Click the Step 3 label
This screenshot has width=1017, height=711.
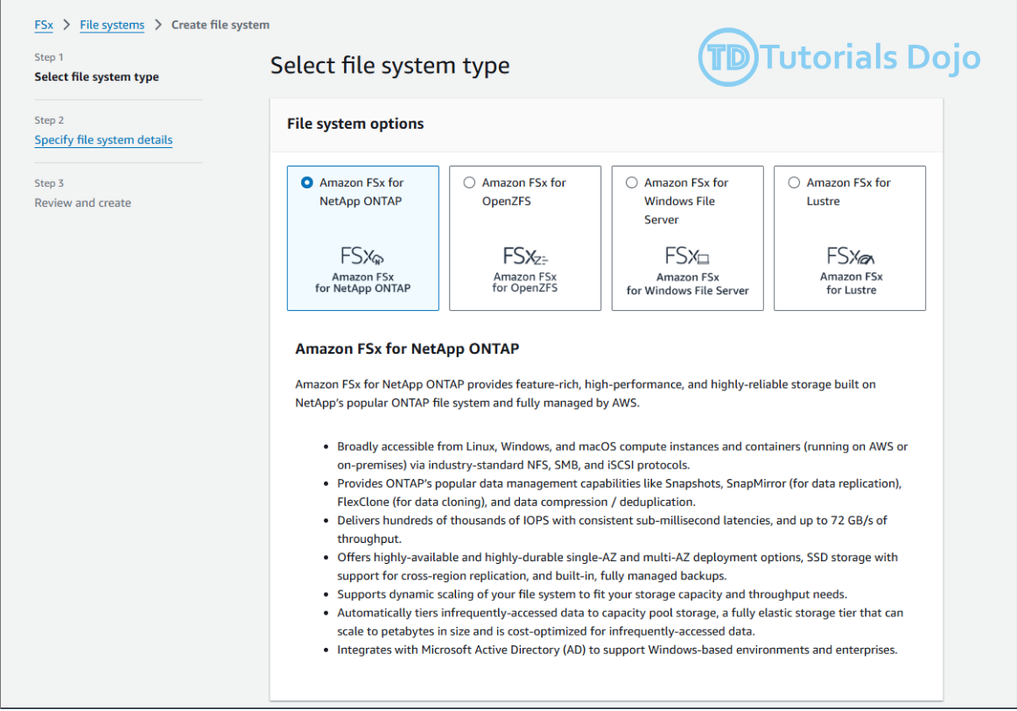tap(49, 183)
